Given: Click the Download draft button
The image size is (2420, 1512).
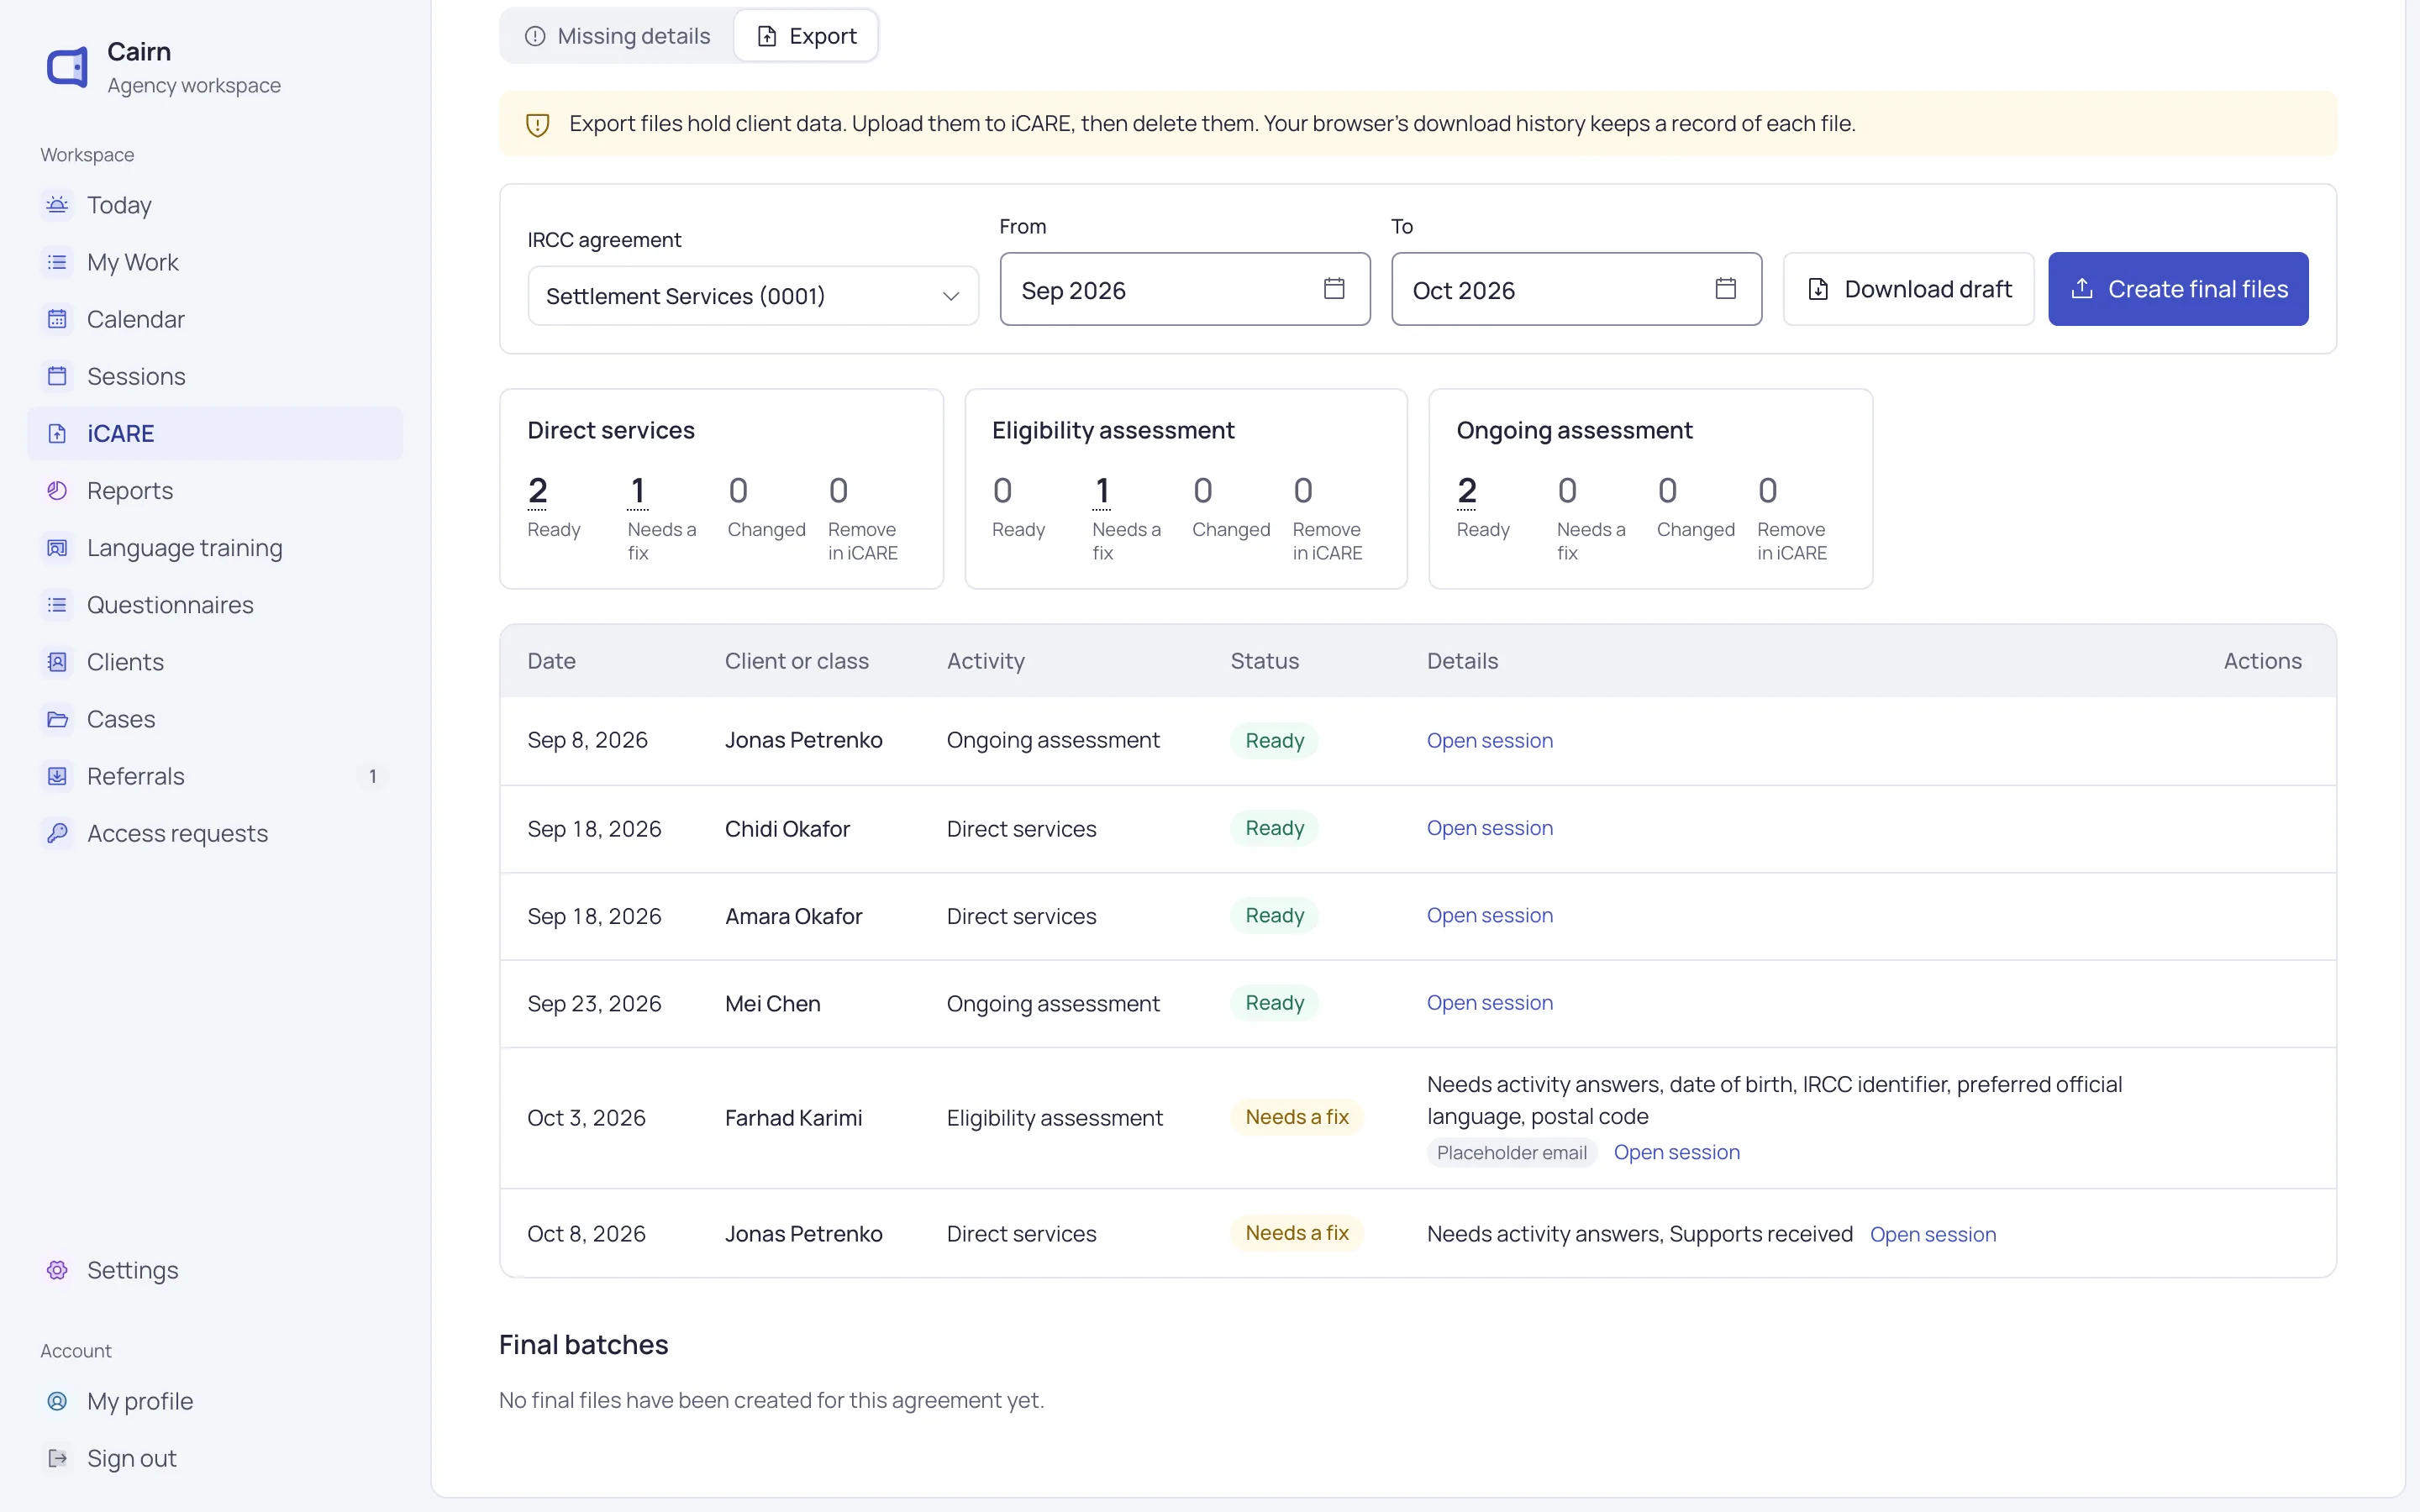Looking at the screenshot, I should pyautogui.click(x=1908, y=289).
